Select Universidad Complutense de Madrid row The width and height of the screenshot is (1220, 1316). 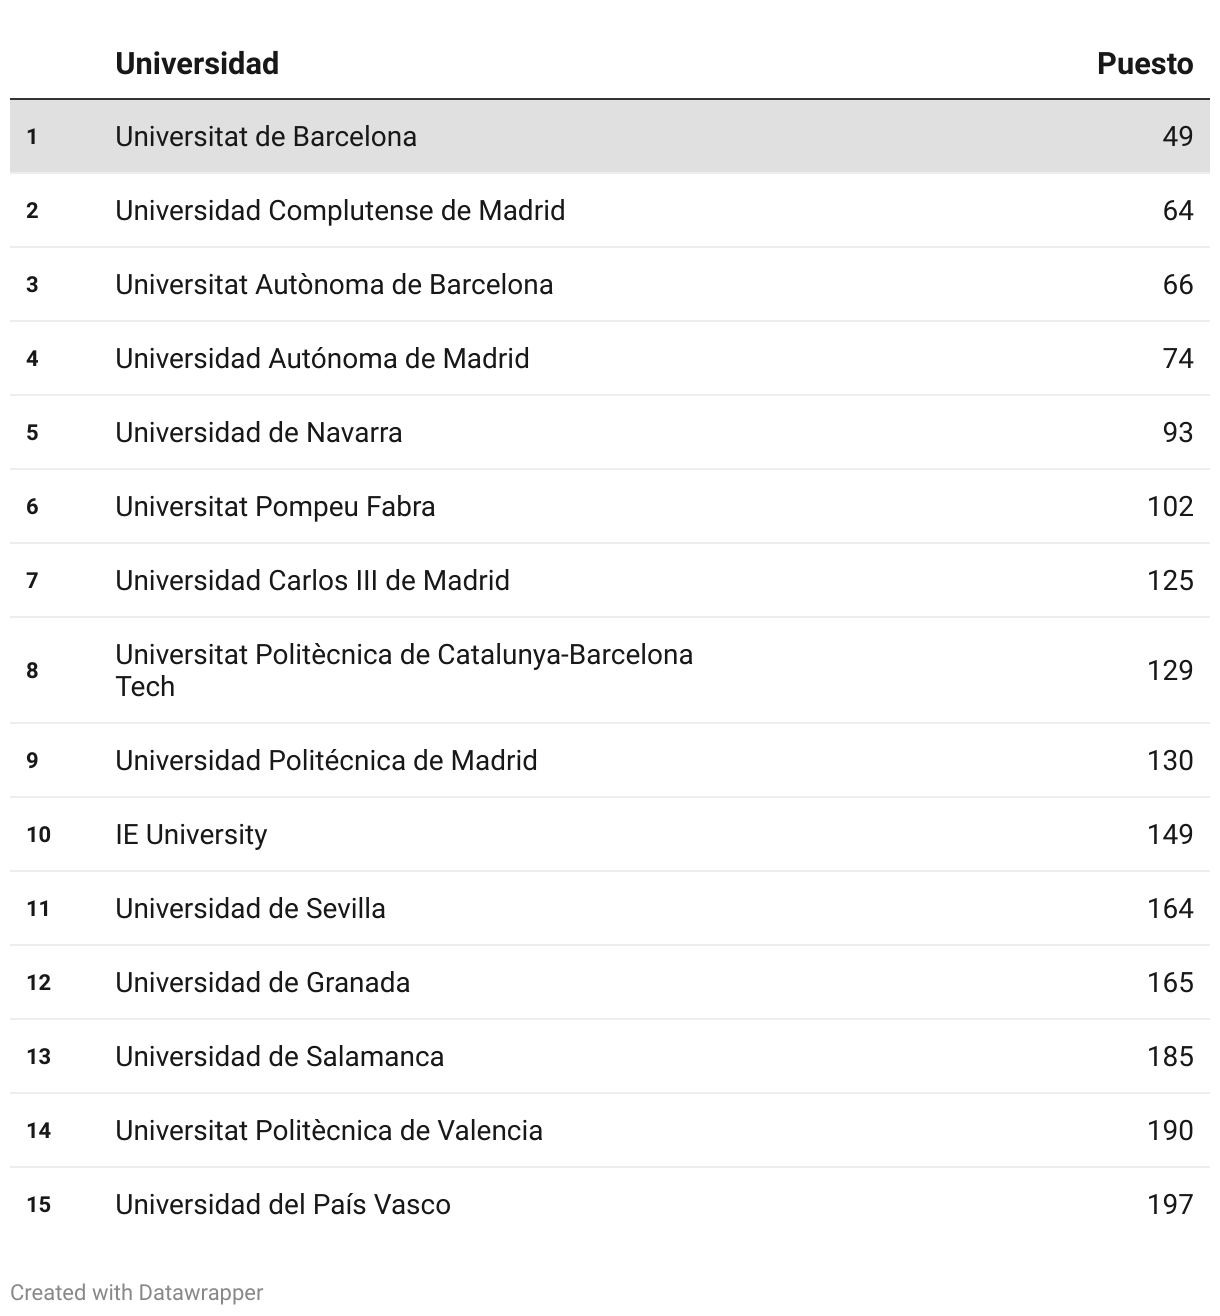click(610, 211)
